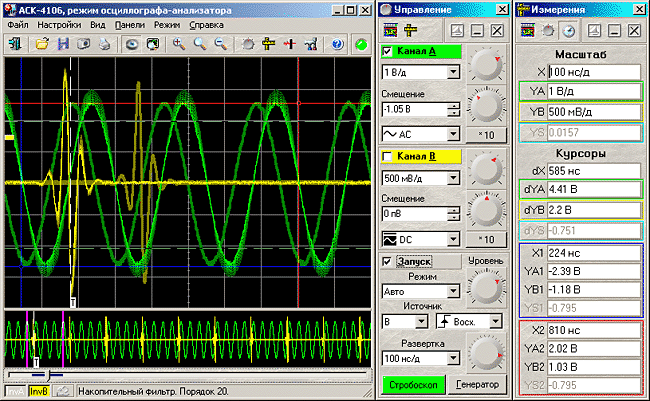
Task: Click the zoom in magnifier icon
Action: coord(180,45)
